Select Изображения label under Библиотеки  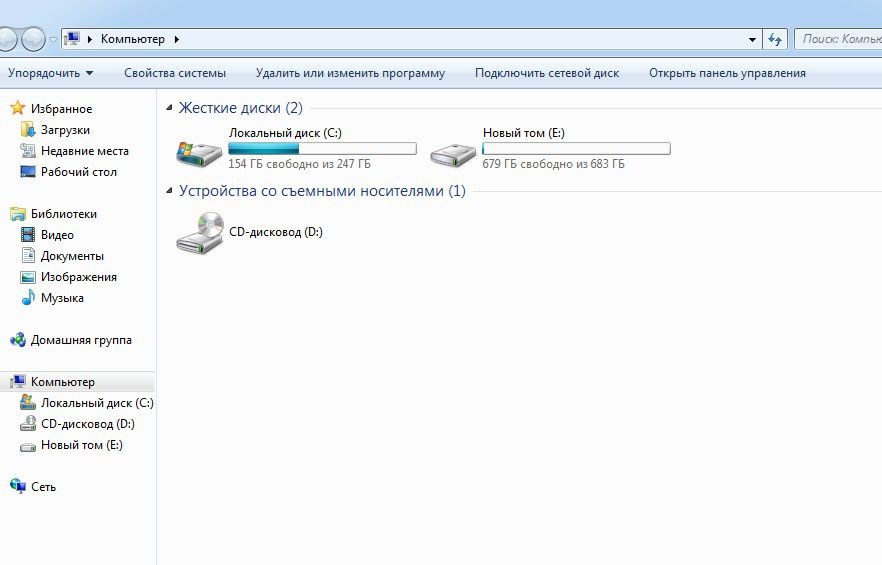tap(79, 277)
